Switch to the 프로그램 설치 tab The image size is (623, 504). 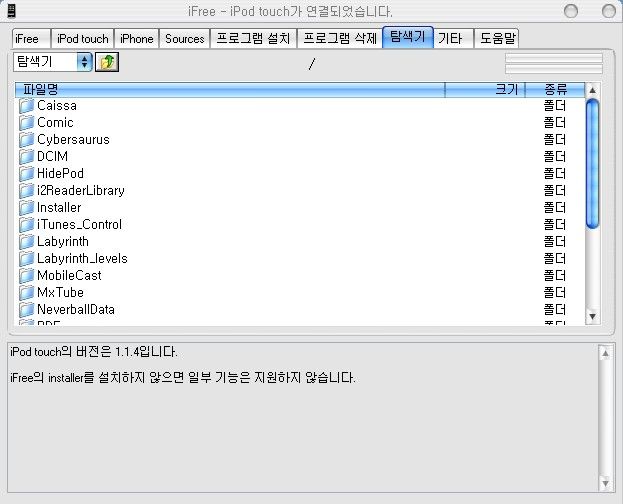[x=253, y=39]
